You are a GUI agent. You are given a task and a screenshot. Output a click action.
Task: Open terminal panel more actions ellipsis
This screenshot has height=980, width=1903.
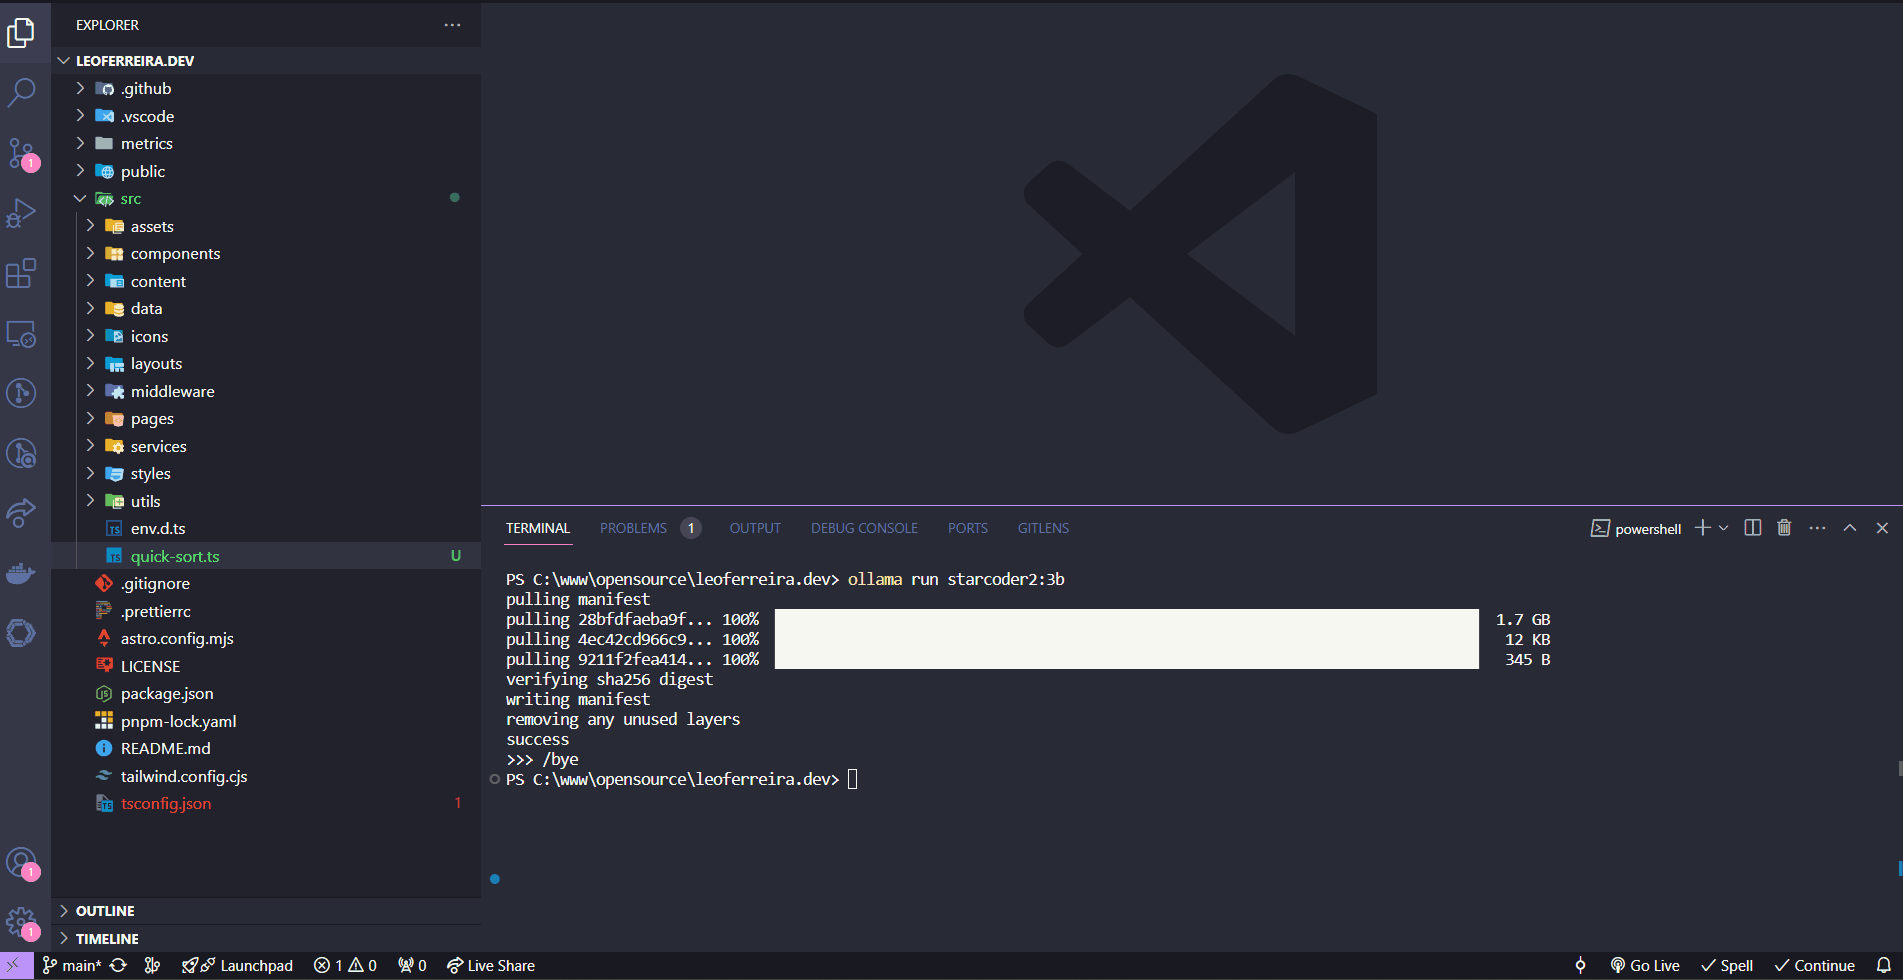[x=1817, y=528]
